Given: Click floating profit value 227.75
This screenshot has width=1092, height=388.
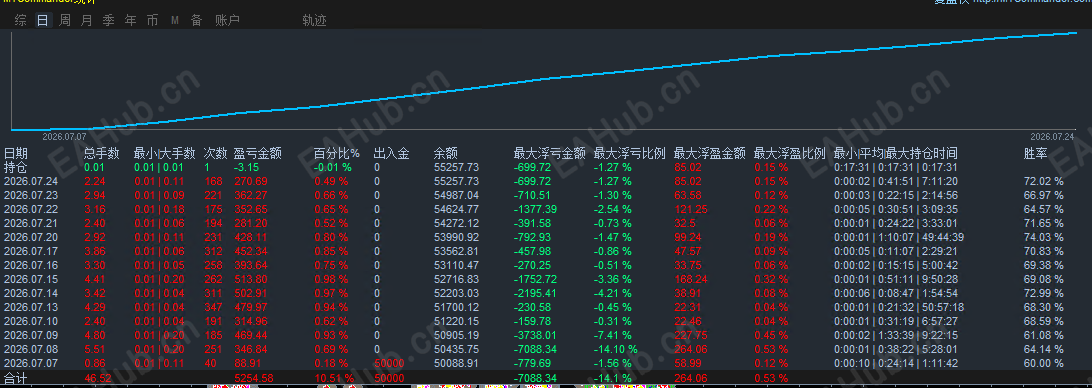Looking at the screenshot, I should coord(690,335).
